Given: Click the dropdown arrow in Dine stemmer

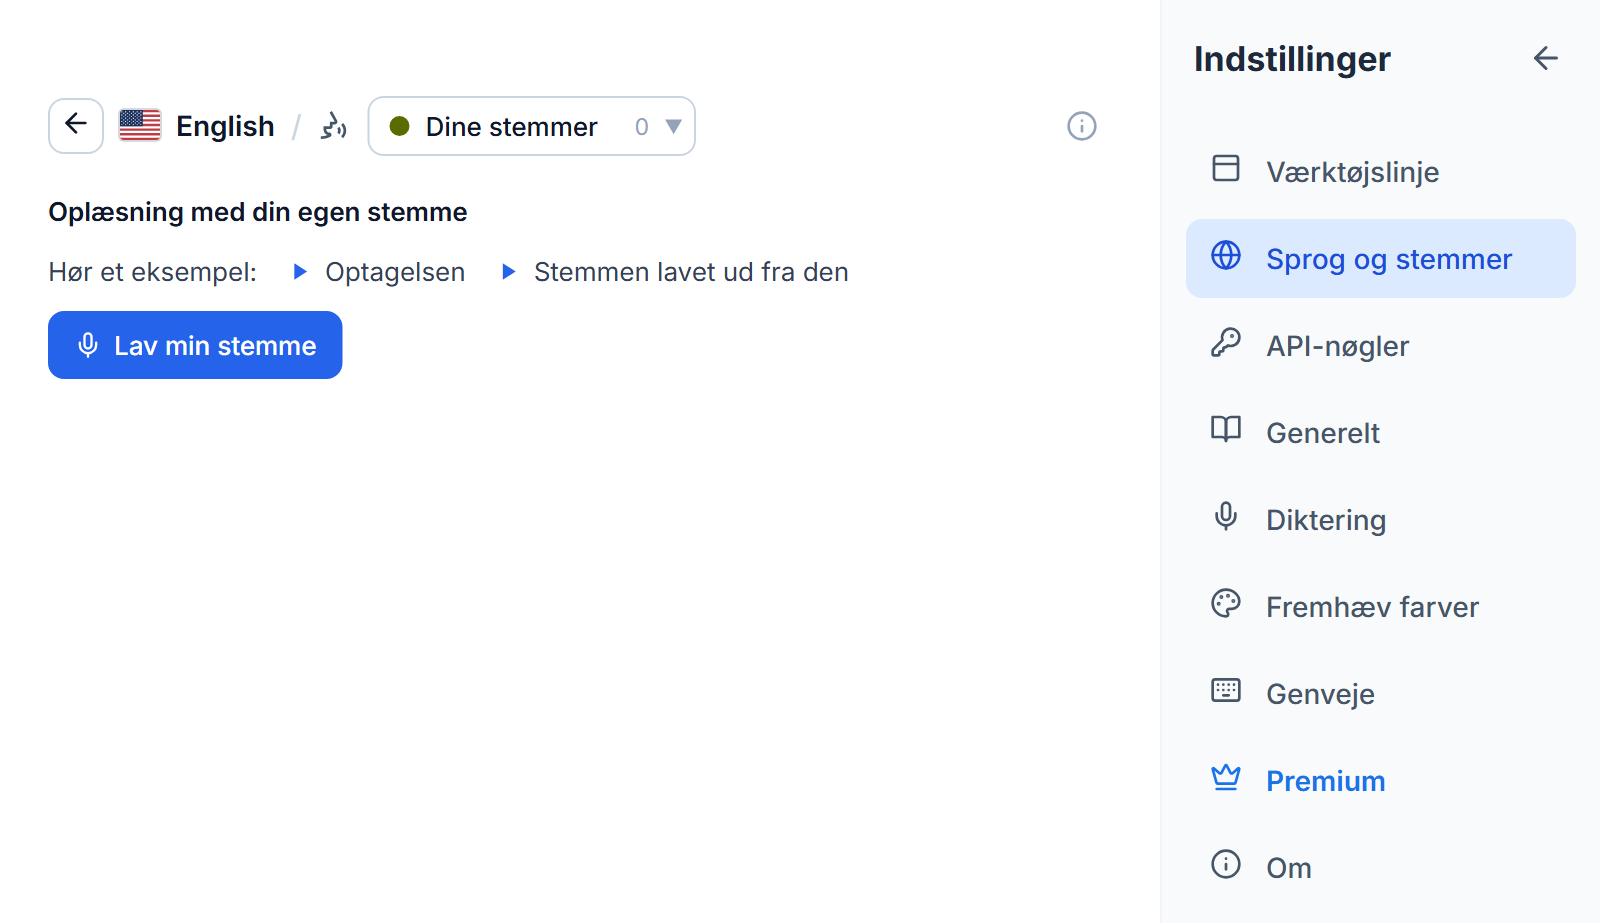Looking at the screenshot, I should coord(674,127).
